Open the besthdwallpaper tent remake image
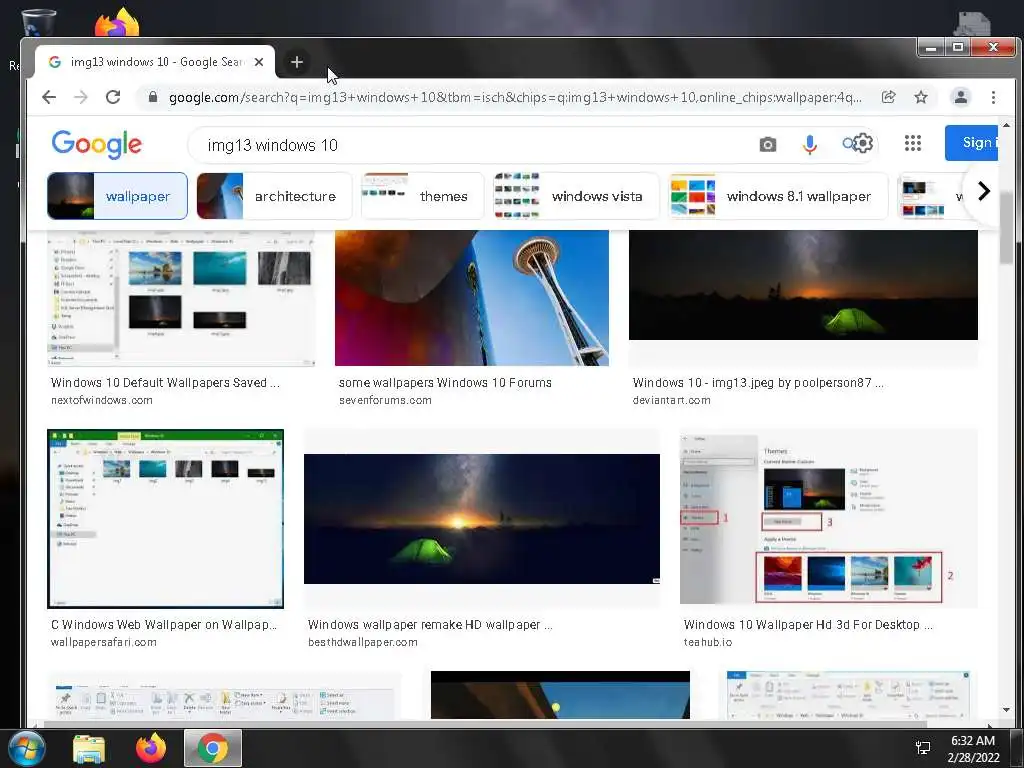 [x=482, y=519]
